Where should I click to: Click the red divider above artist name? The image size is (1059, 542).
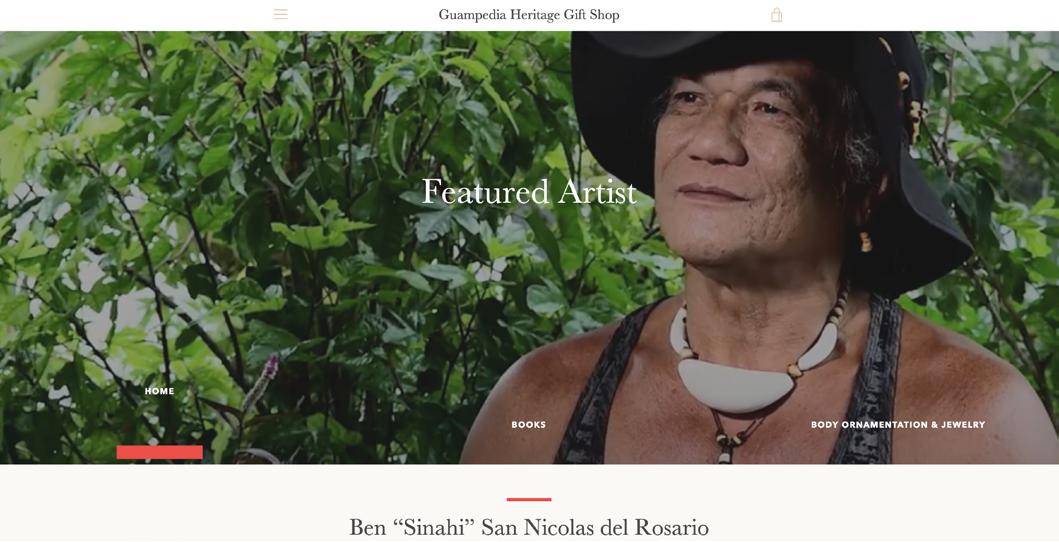coord(529,499)
